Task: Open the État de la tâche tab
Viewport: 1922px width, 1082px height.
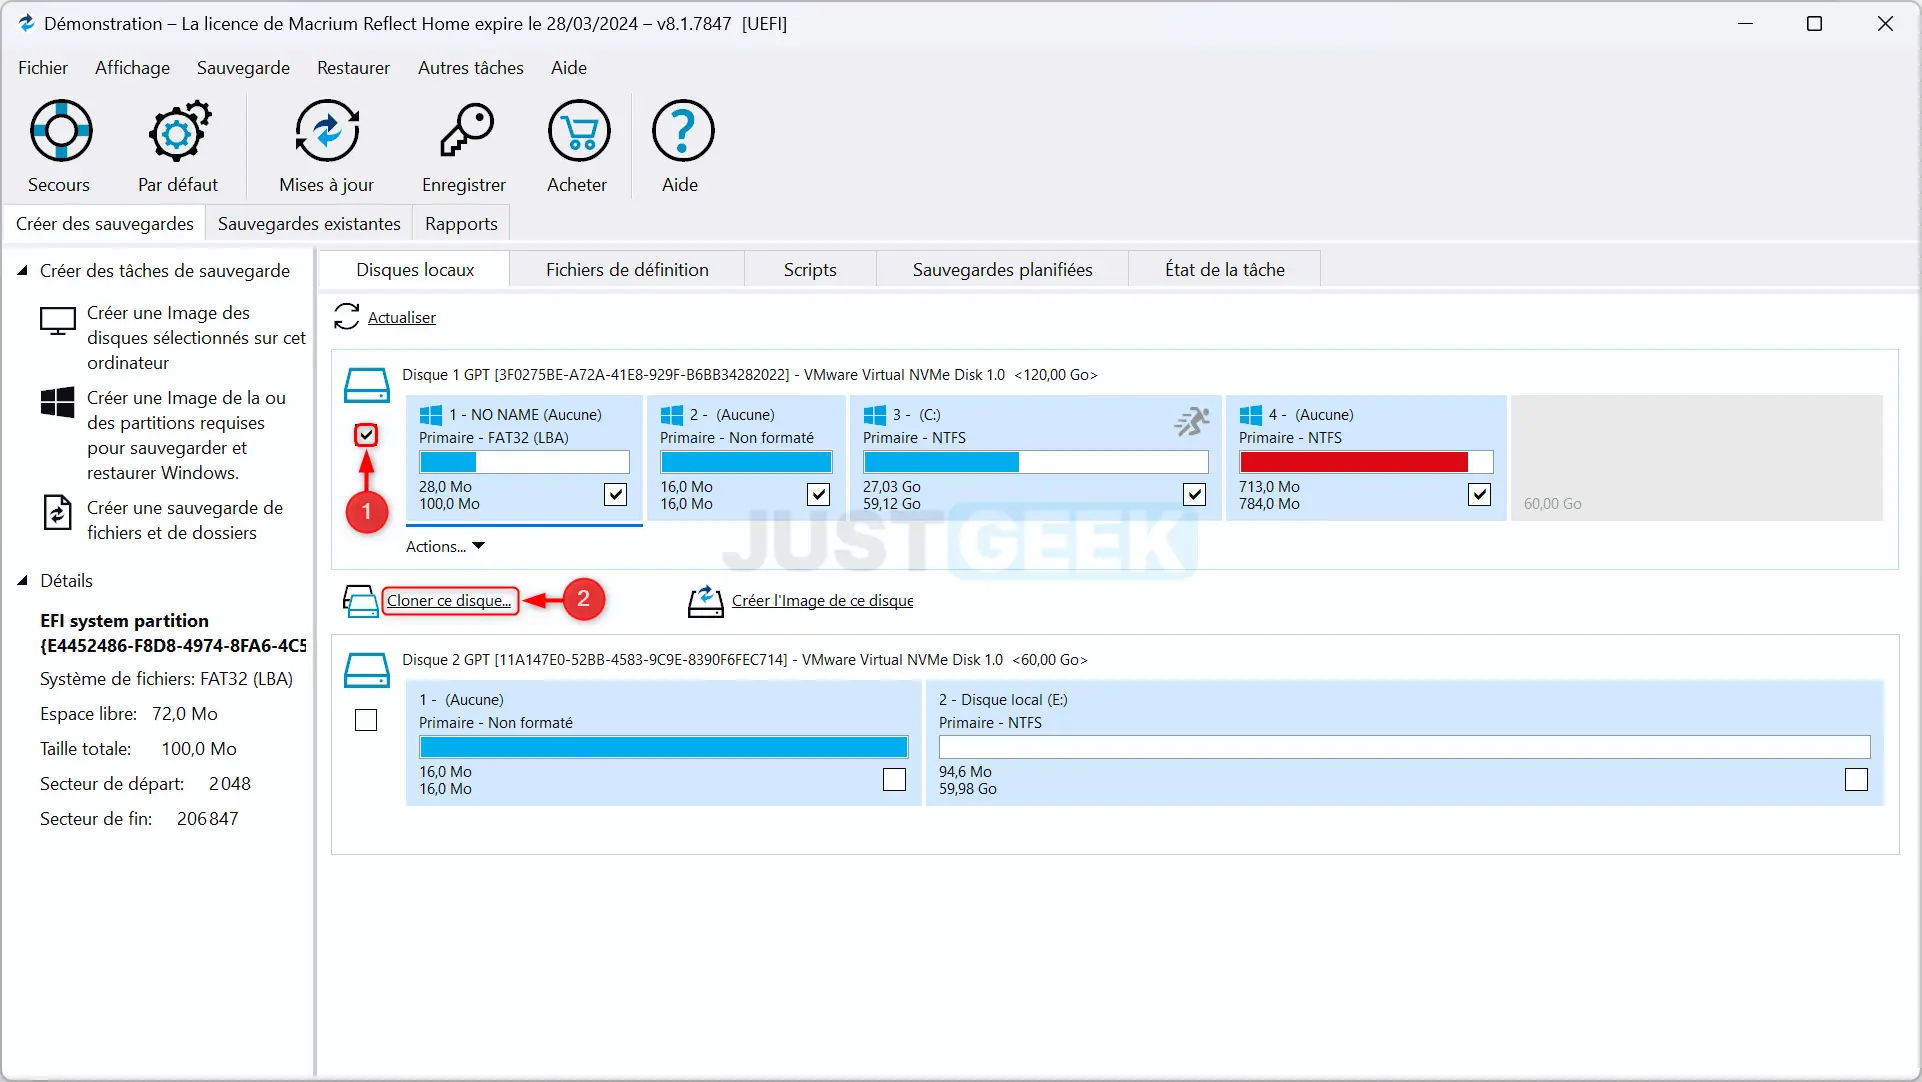Action: coord(1224,269)
